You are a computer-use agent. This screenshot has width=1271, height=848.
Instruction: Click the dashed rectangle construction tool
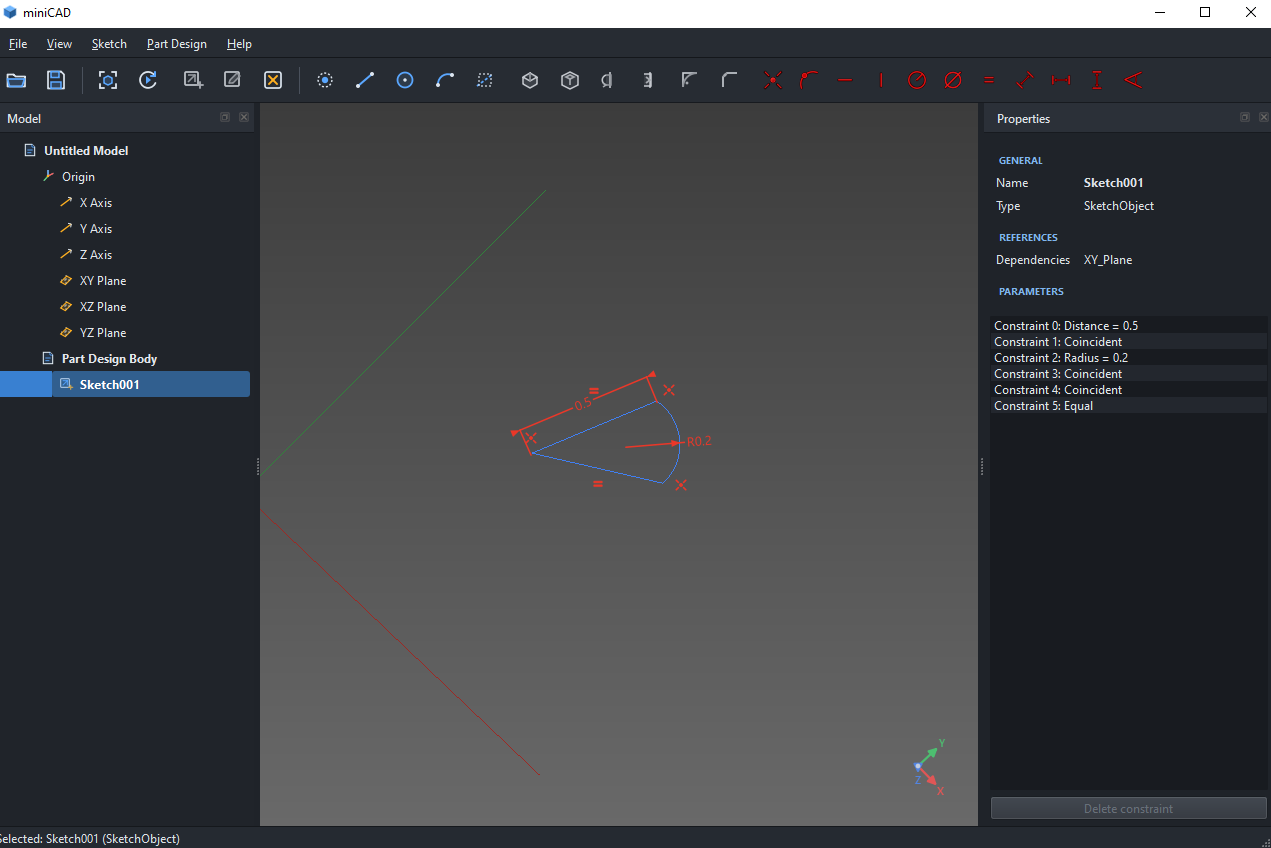tap(485, 80)
